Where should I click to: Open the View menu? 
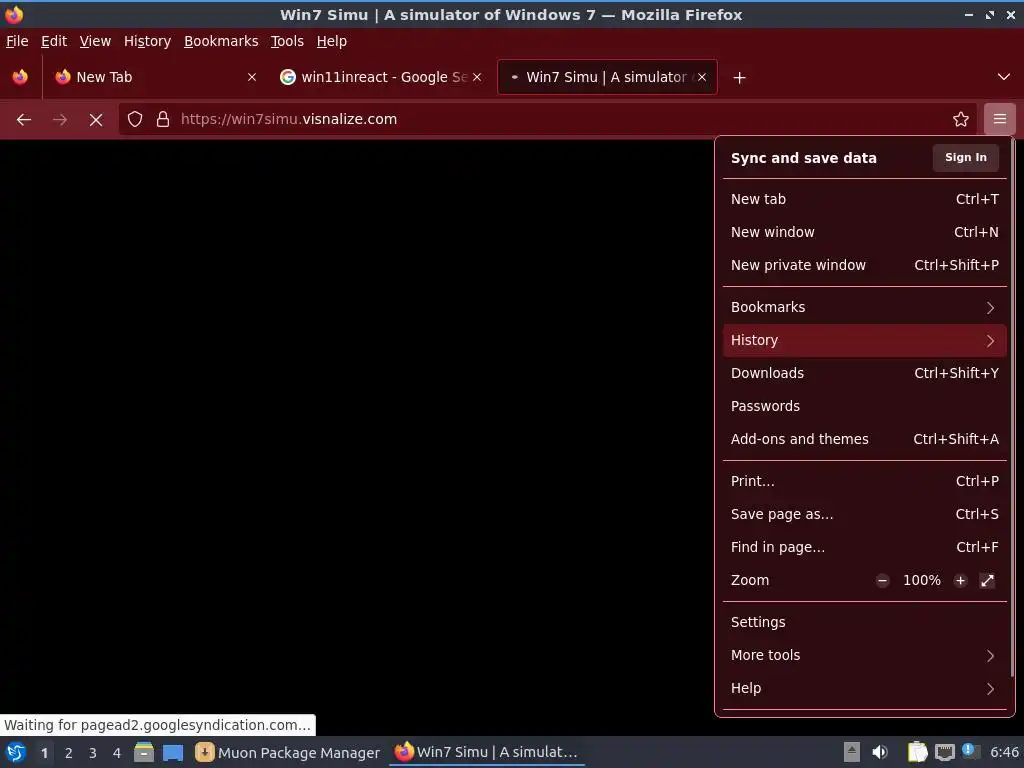(95, 41)
